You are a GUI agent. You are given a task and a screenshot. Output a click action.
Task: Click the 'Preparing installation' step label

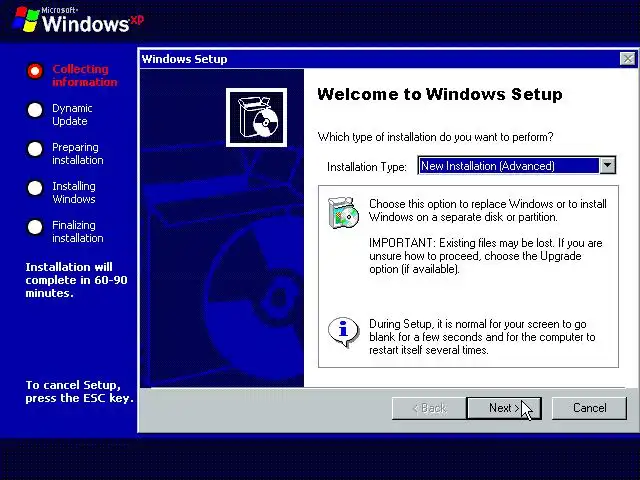78,153
